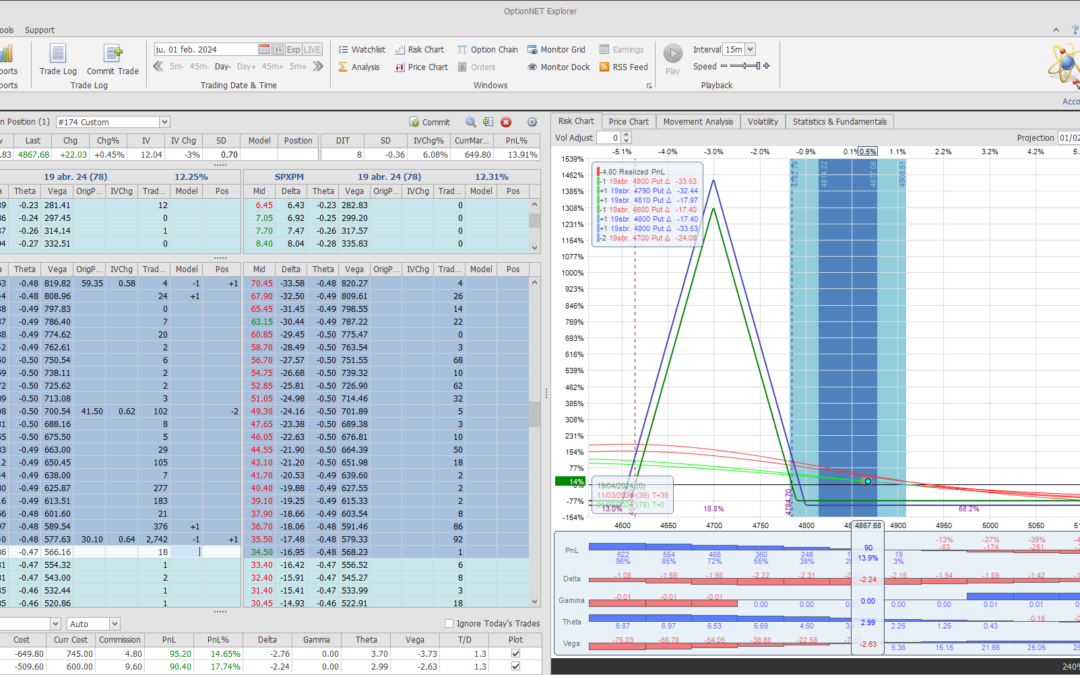Click the red delete position icon
Viewport: 1080px width, 675px height.
(506, 122)
